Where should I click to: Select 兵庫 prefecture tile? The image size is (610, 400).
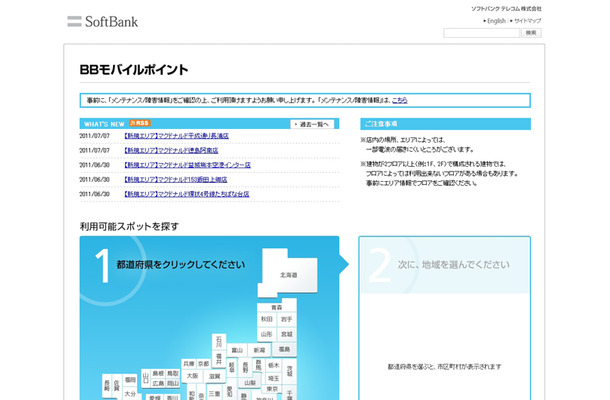coord(189,364)
